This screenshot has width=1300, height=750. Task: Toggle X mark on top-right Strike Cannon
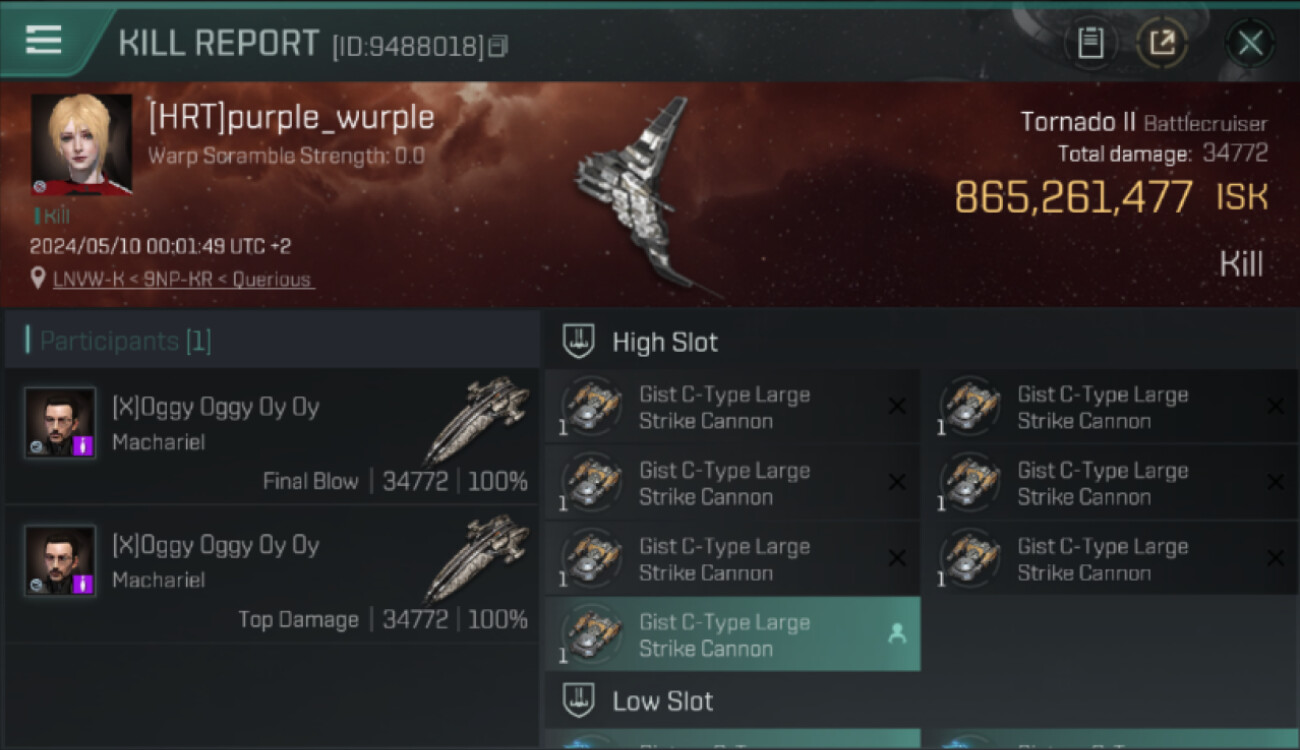tap(1275, 406)
